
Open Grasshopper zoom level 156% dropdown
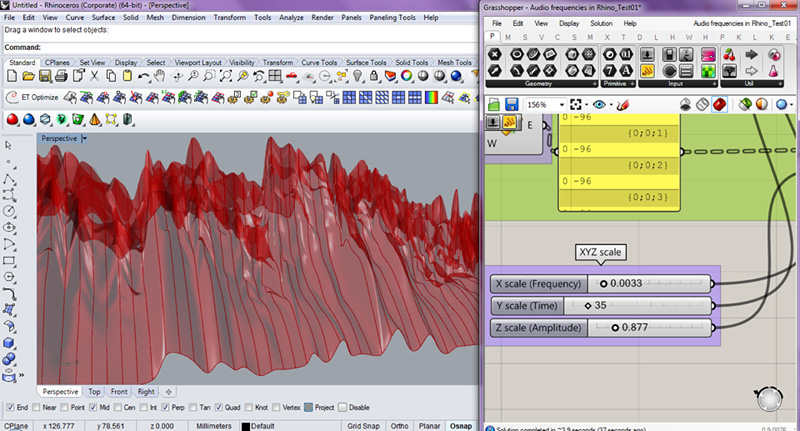(x=562, y=105)
